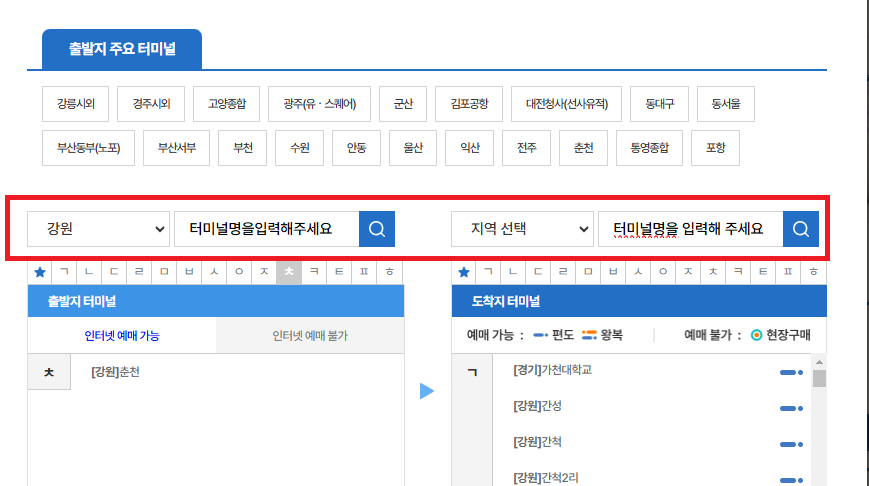Image resolution: width=869 pixels, height=486 pixels.
Task: Choose 울산 terminal button
Action: [x=413, y=148]
